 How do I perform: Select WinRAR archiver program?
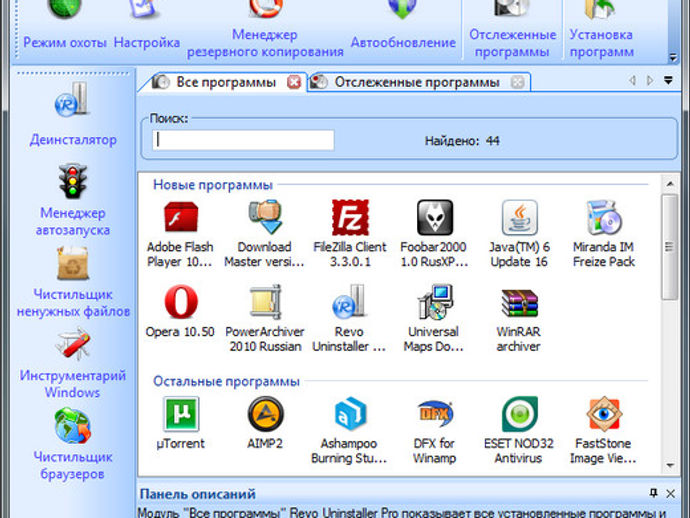pyautogui.click(x=518, y=319)
